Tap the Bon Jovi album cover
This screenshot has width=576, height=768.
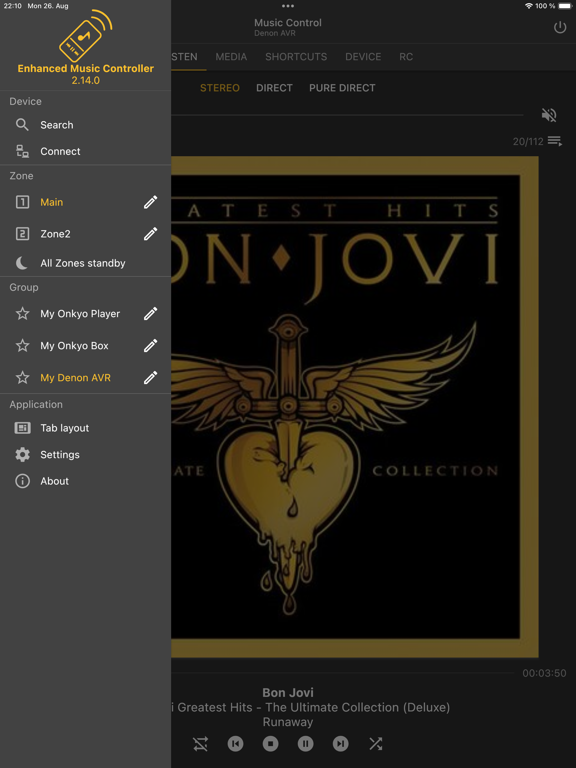[355, 407]
